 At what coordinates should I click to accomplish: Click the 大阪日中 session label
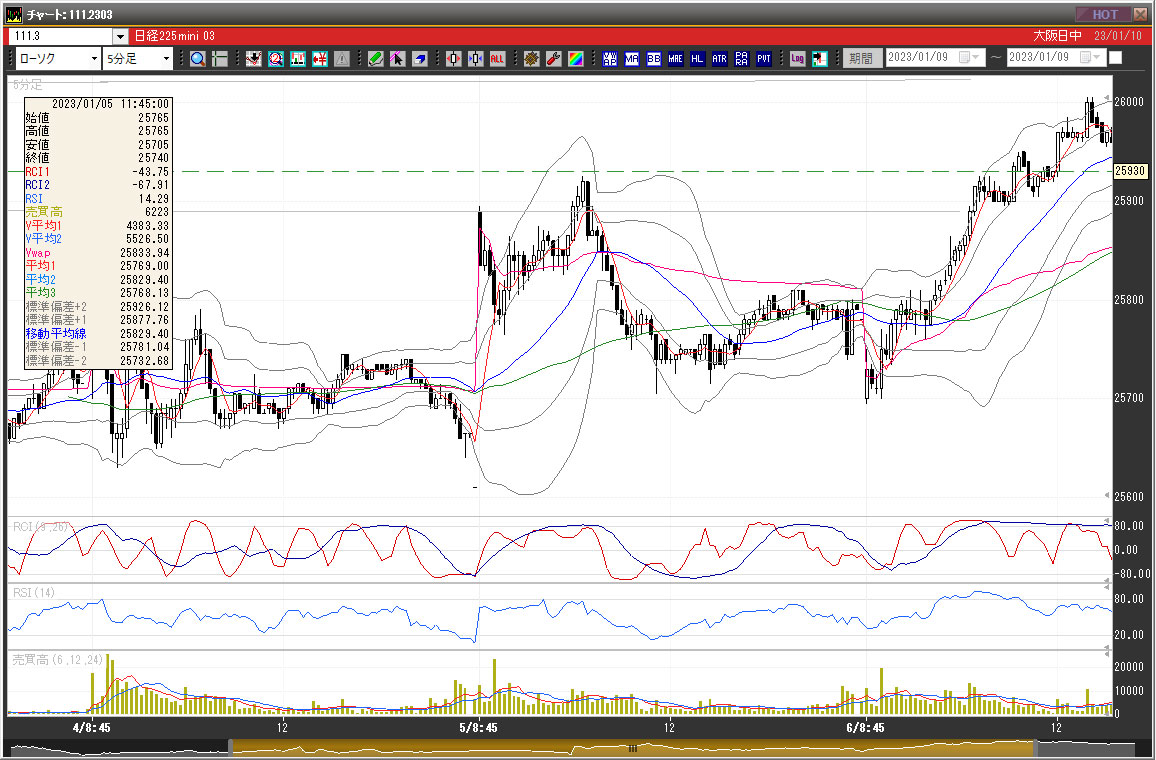click(1057, 36)
